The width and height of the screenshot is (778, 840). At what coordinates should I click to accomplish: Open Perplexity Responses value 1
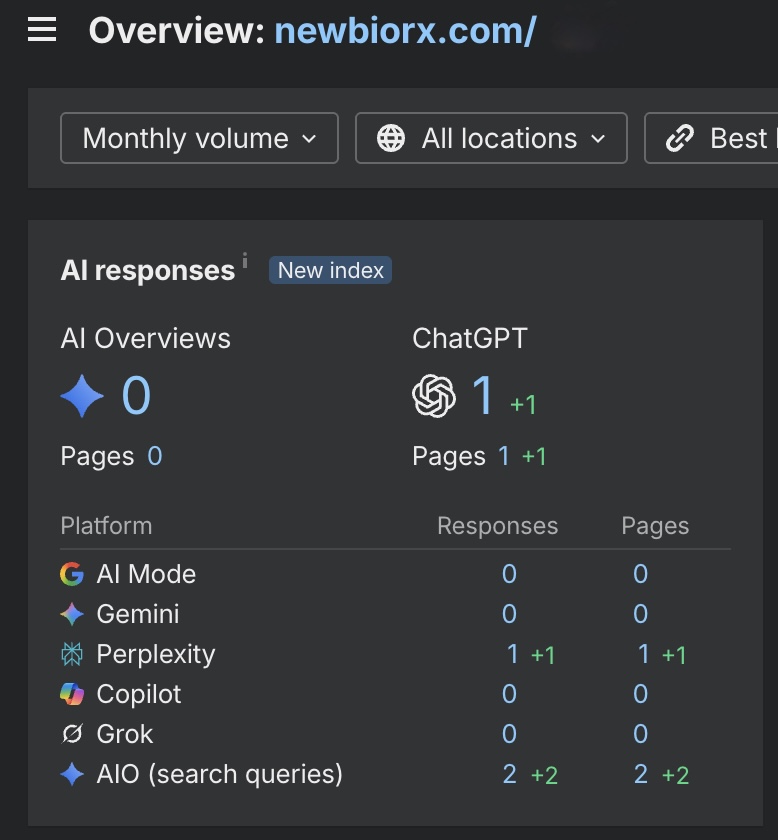click(512, 654)
